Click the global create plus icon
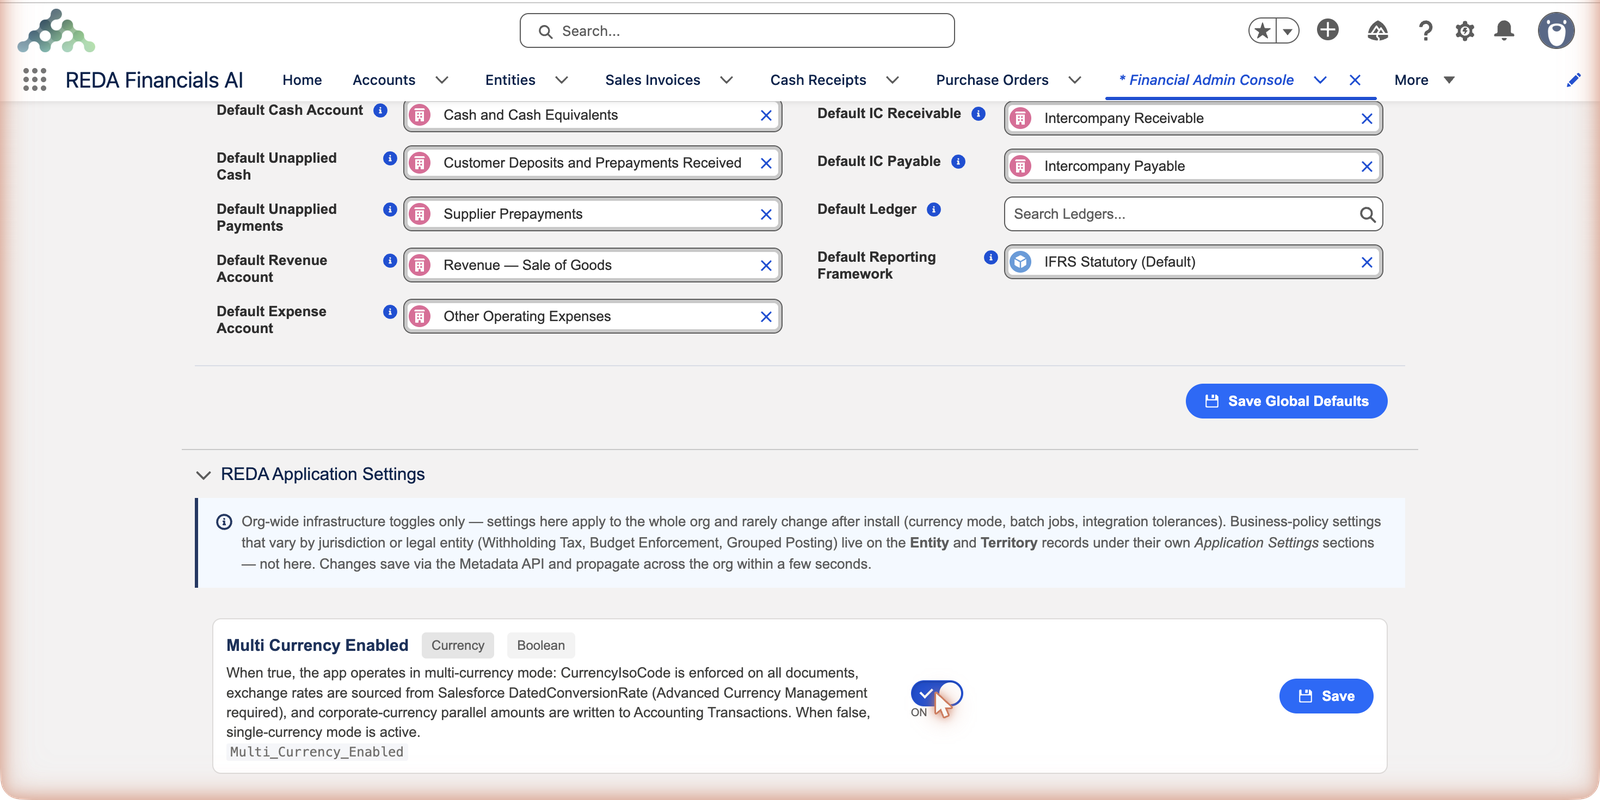This screenshot has width=1600, height=800. click(1328, 30)
